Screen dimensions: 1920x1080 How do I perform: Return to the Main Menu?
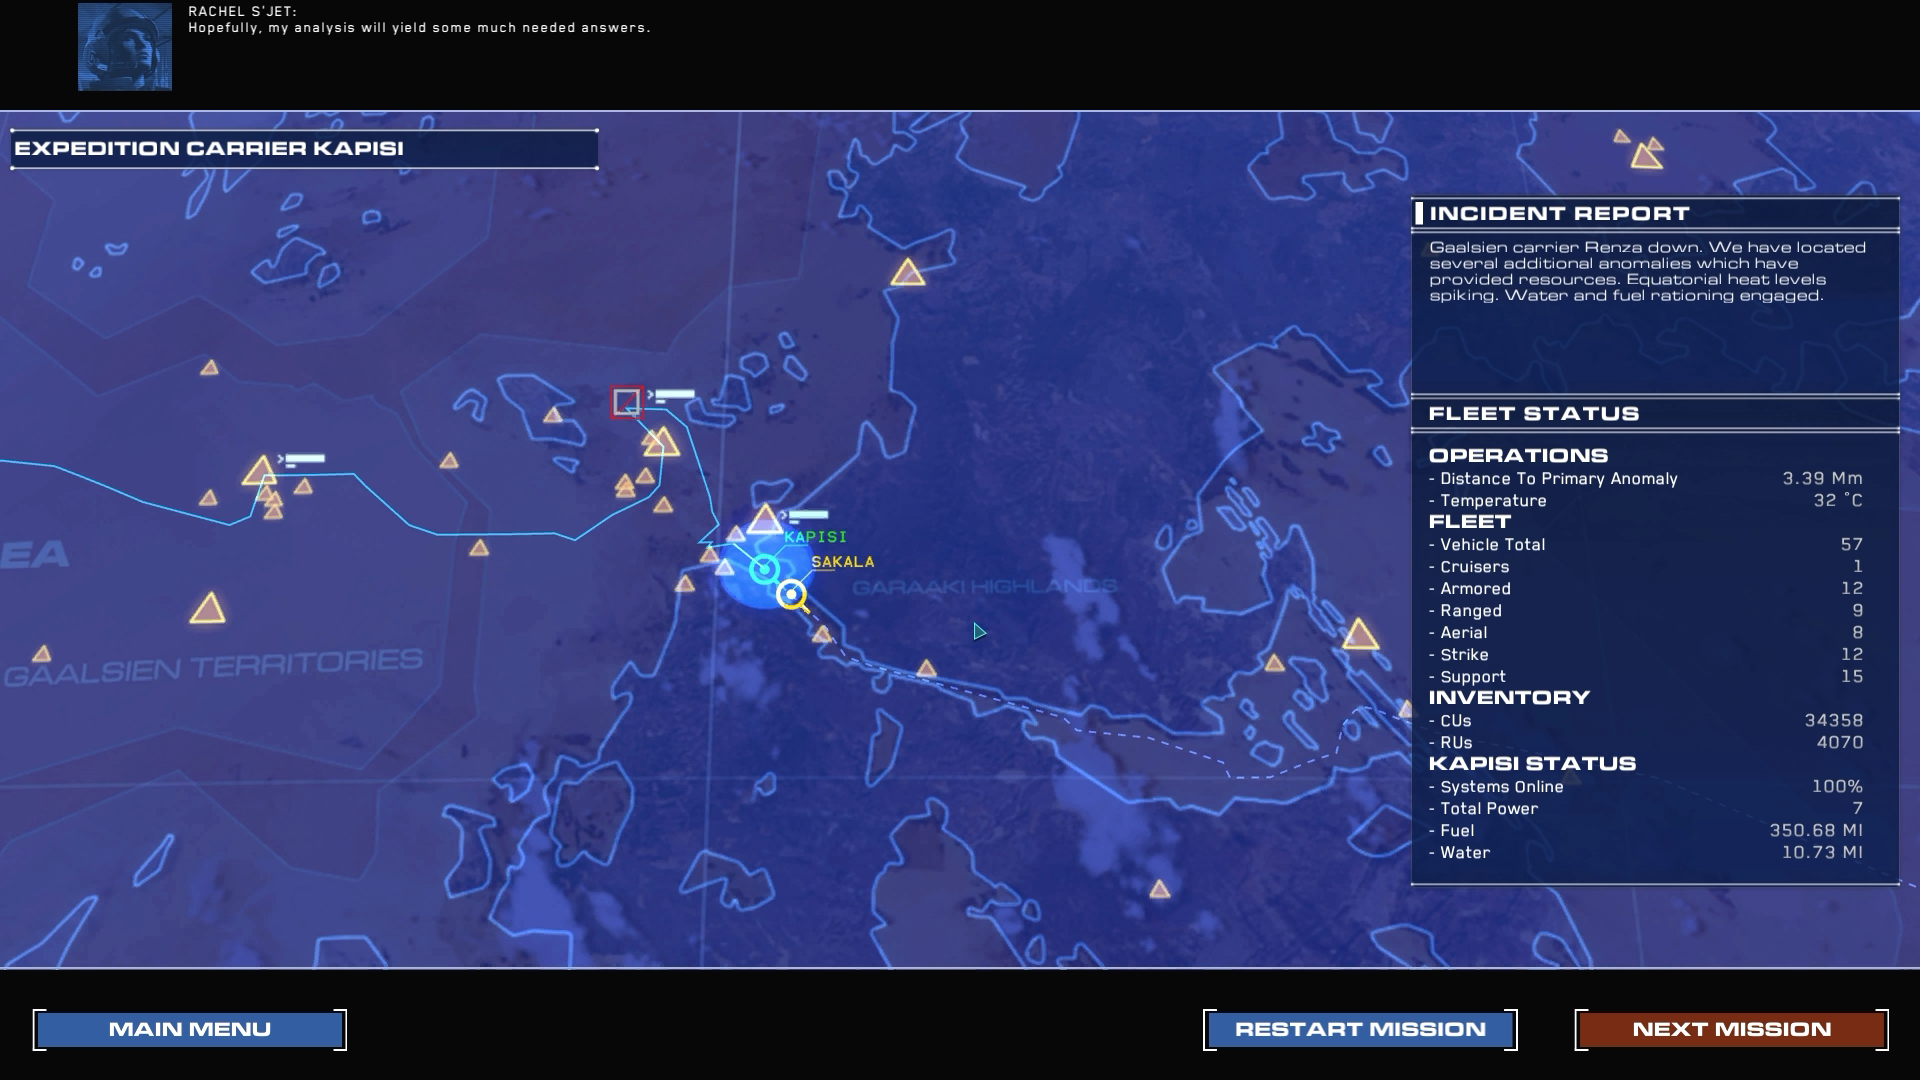tap(190, 1030)
